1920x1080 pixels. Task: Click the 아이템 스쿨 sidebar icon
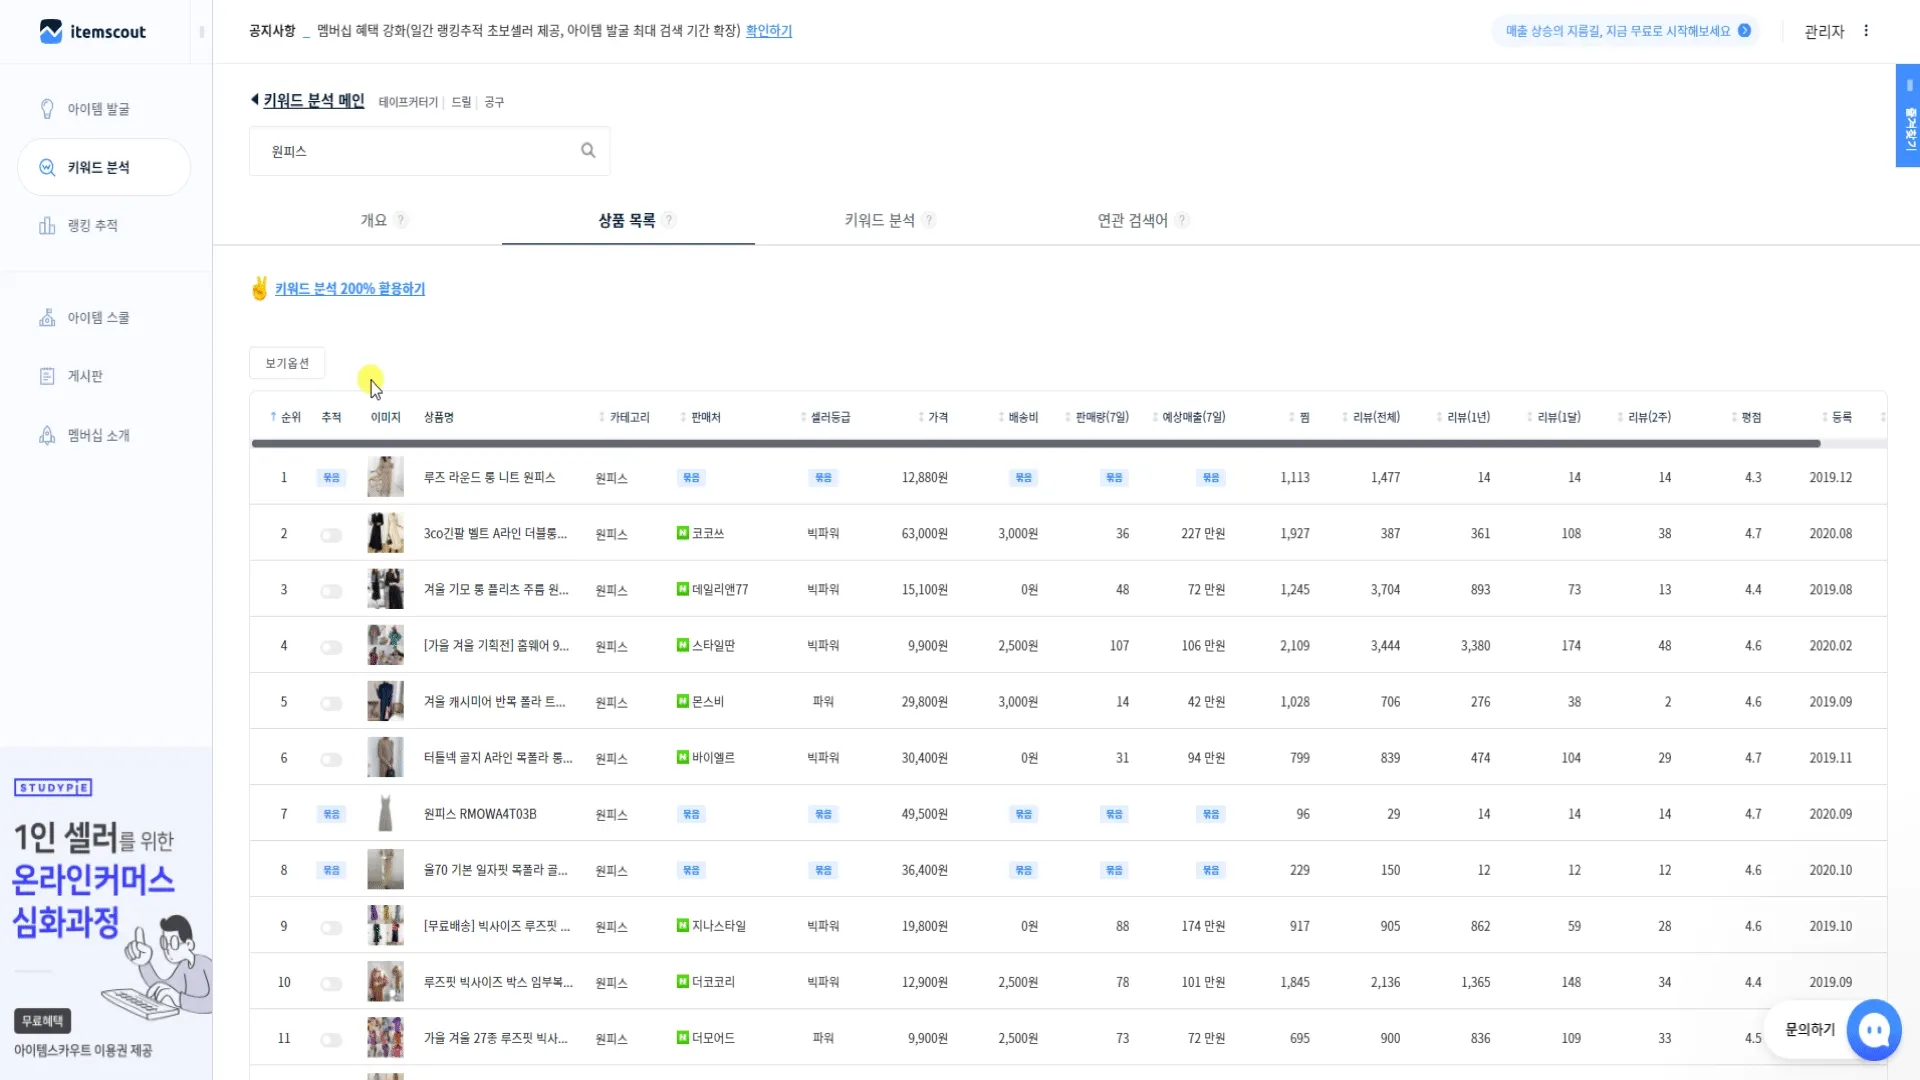47,318
